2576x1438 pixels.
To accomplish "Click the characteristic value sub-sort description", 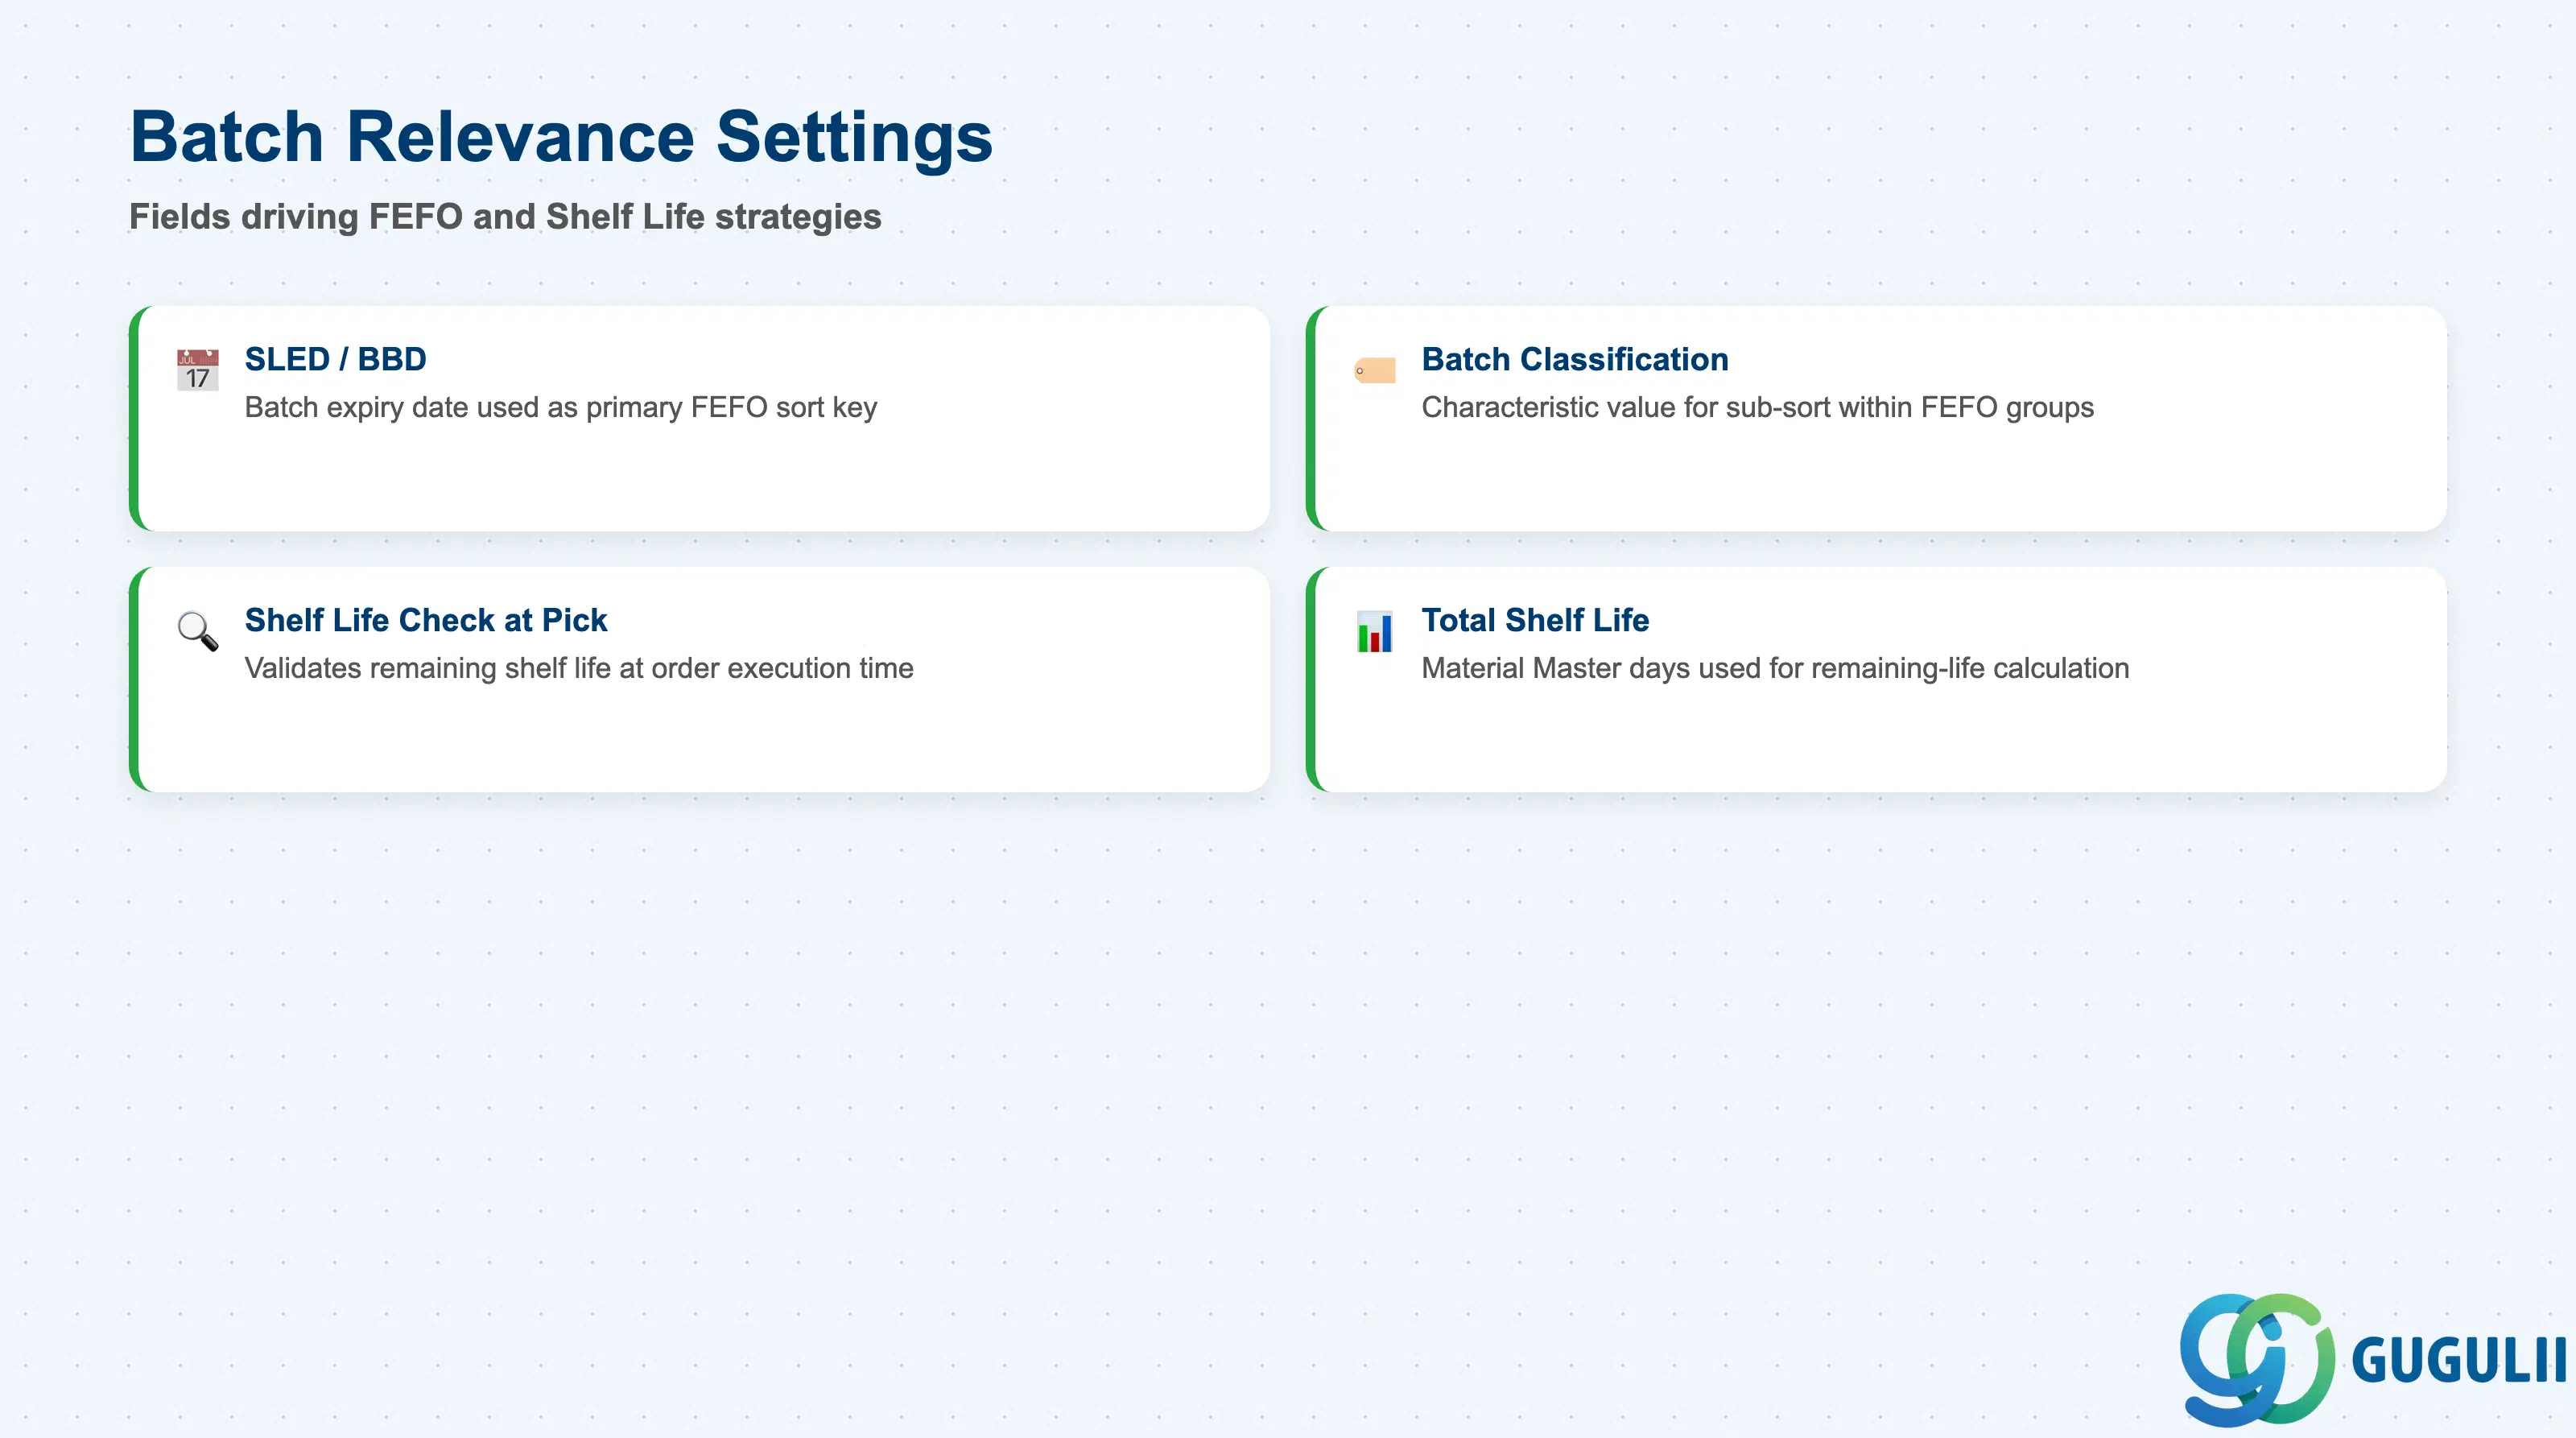I will [x=1757, y=407].
